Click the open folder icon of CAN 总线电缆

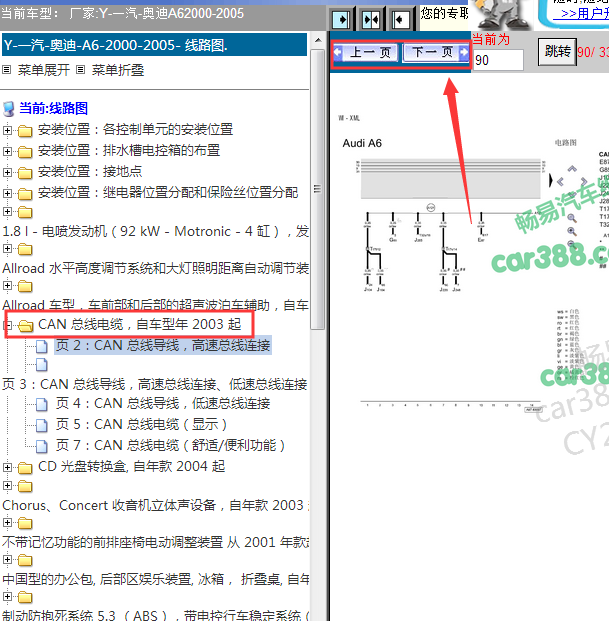coord(26,326)
